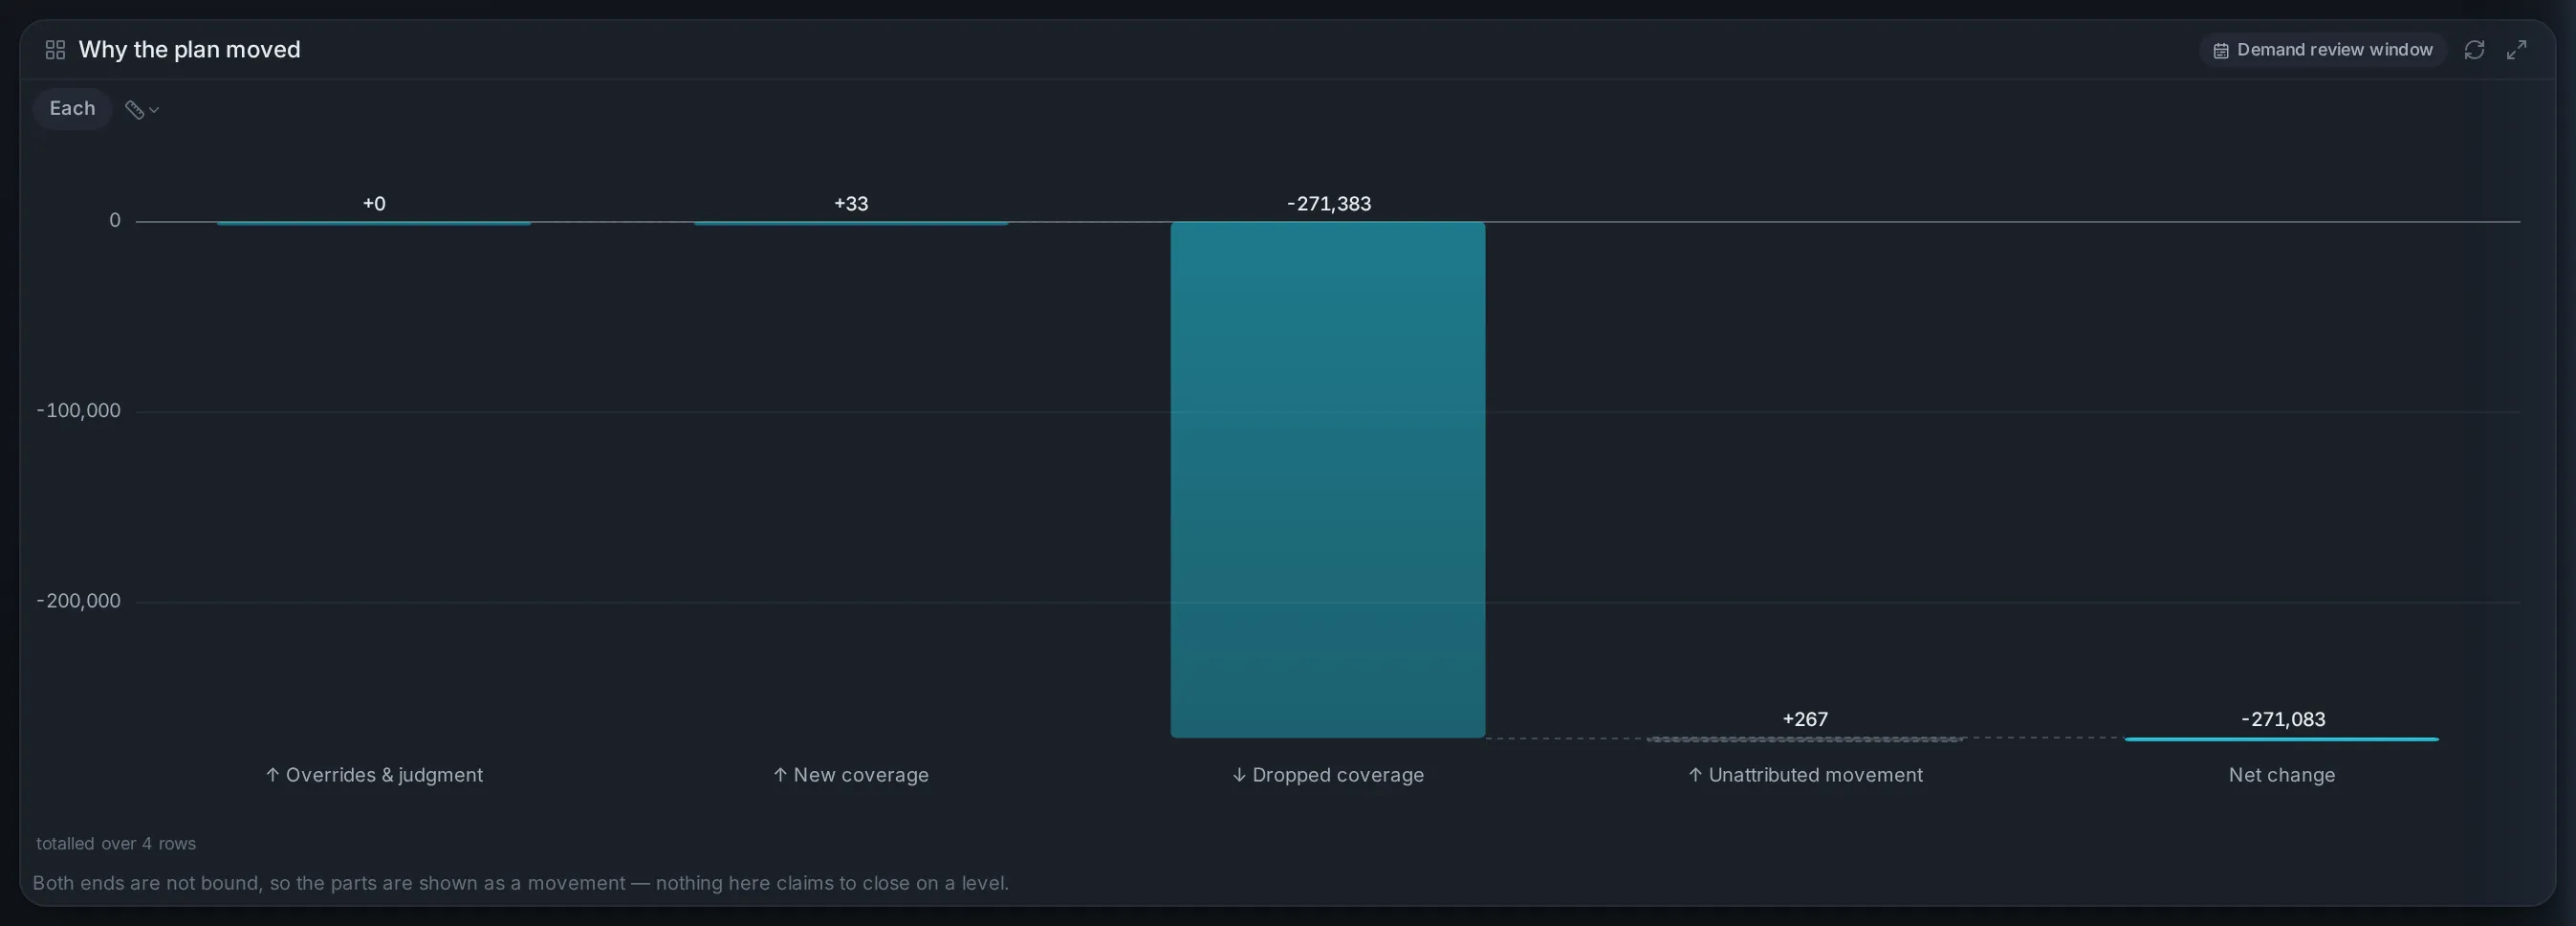Click the "Both ends are not bound" footnote
The image size is (2576, 926).
[520, 883]
